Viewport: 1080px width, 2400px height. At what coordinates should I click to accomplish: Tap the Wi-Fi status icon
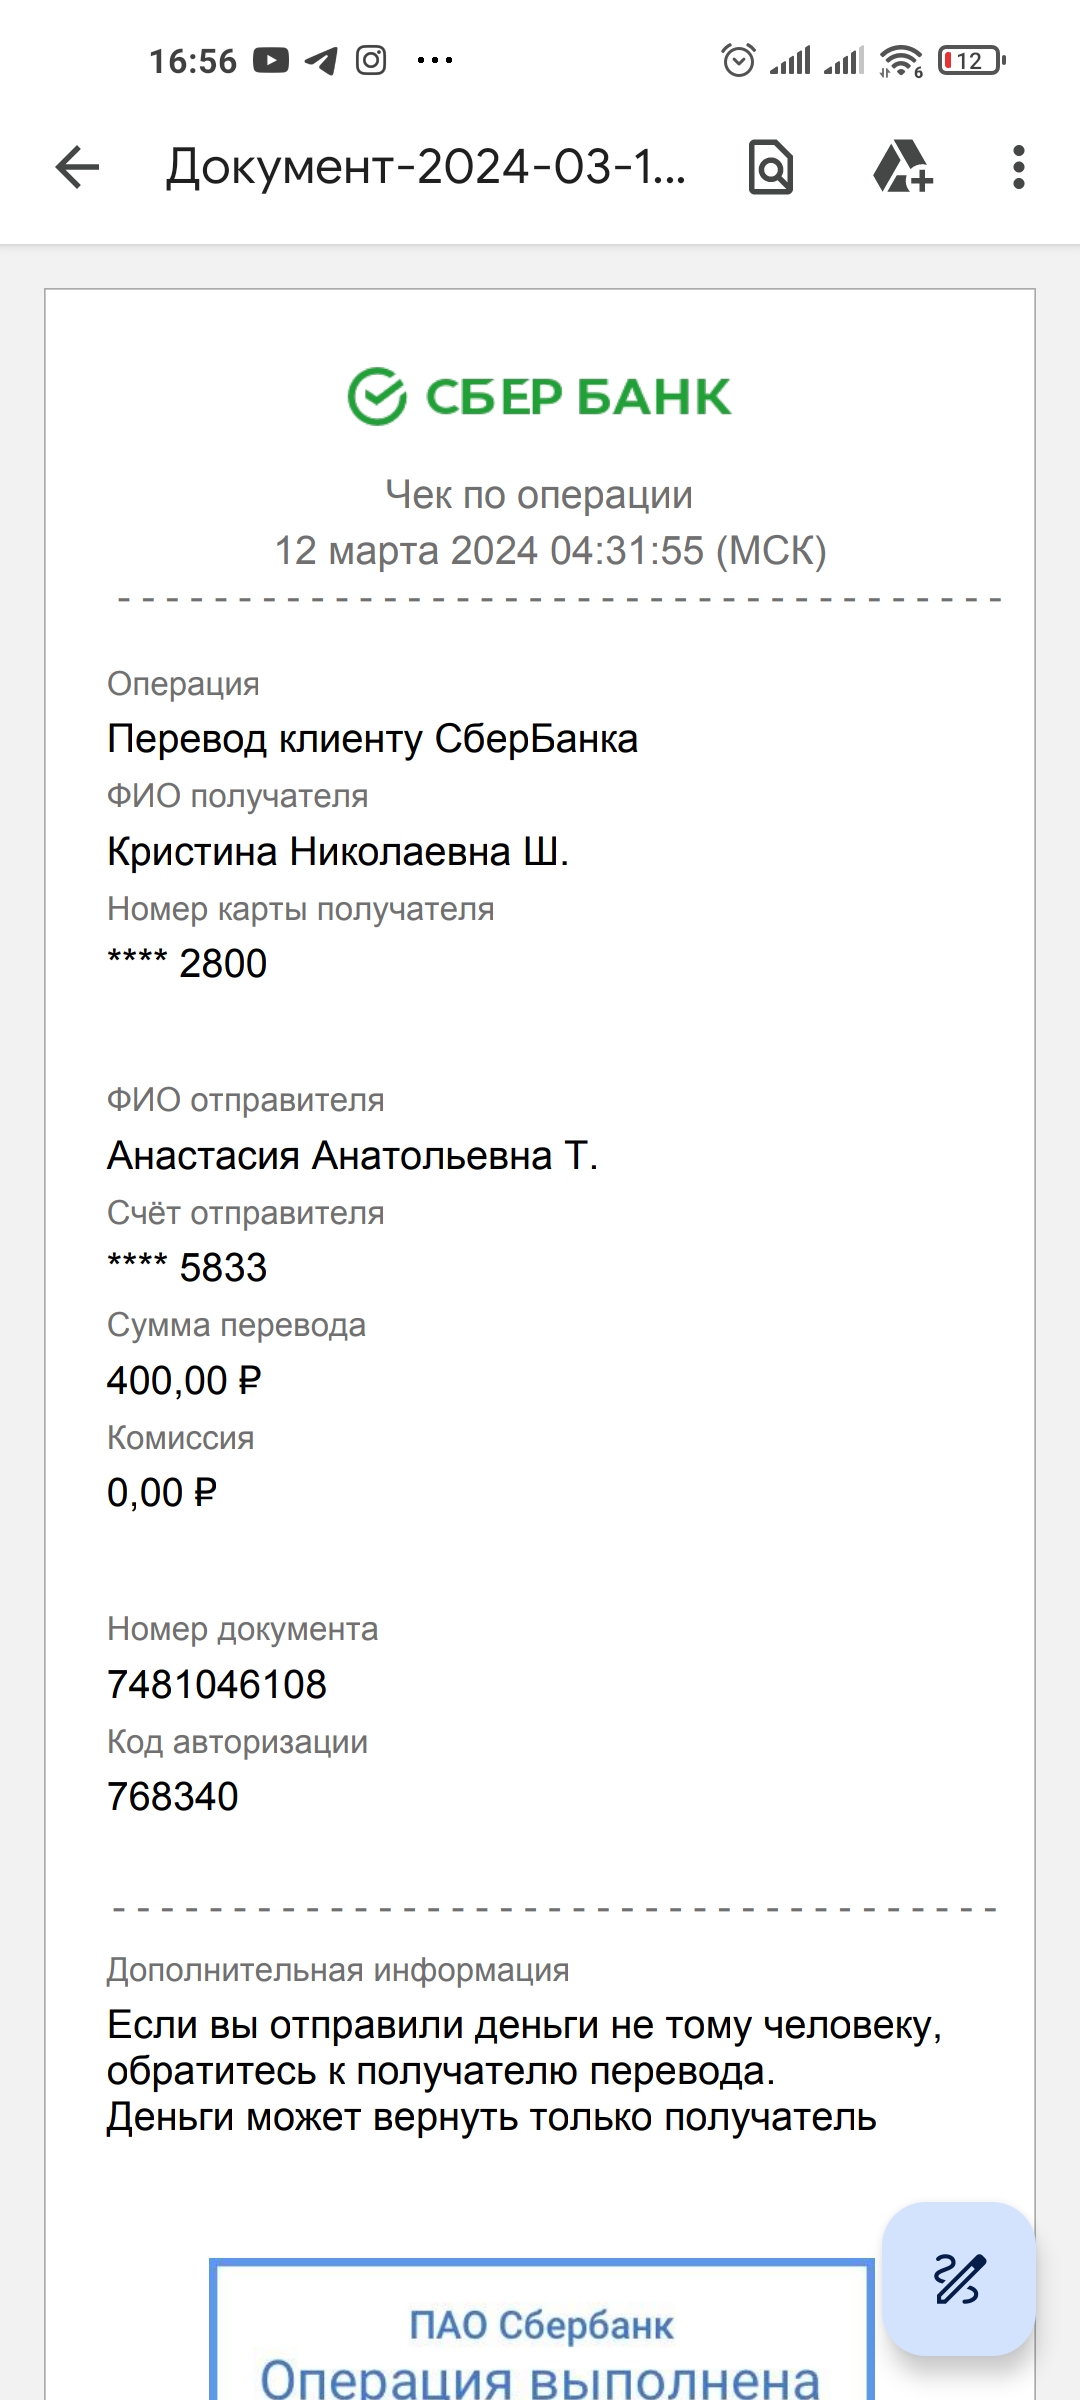pyautogui.click(x=901, y=61)
